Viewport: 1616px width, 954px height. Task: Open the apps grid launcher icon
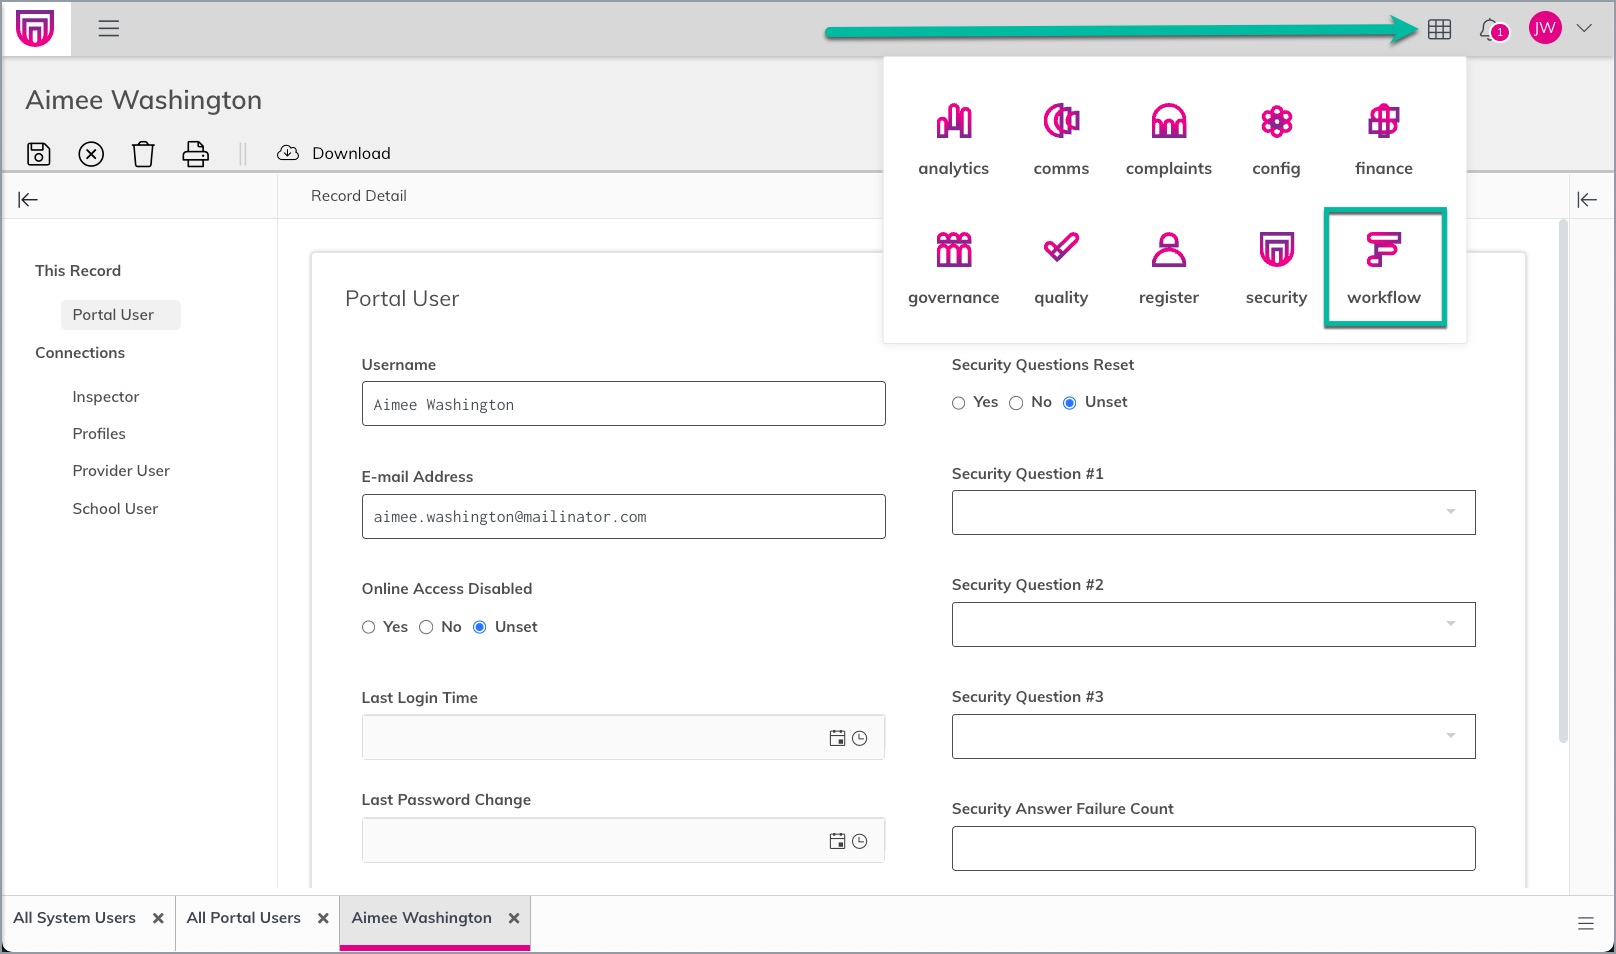pos(1439,30)
